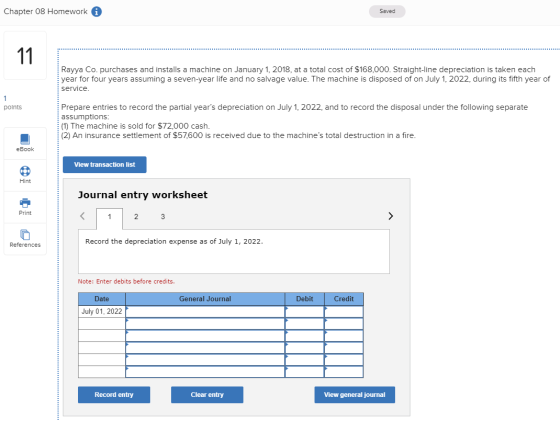560x421 pixels.
Task: Open General Journal account dropdown in fifth row
Action: coord(205,360)
